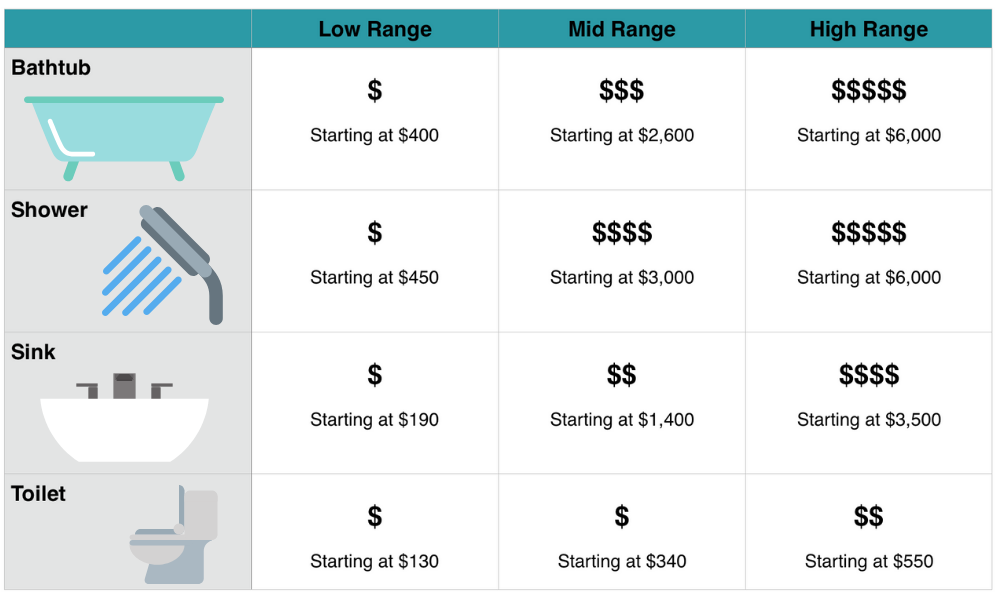Screen dimensions: 1000x600
Task: Click 'Starting at $550' toilet price
Action: 869,561
